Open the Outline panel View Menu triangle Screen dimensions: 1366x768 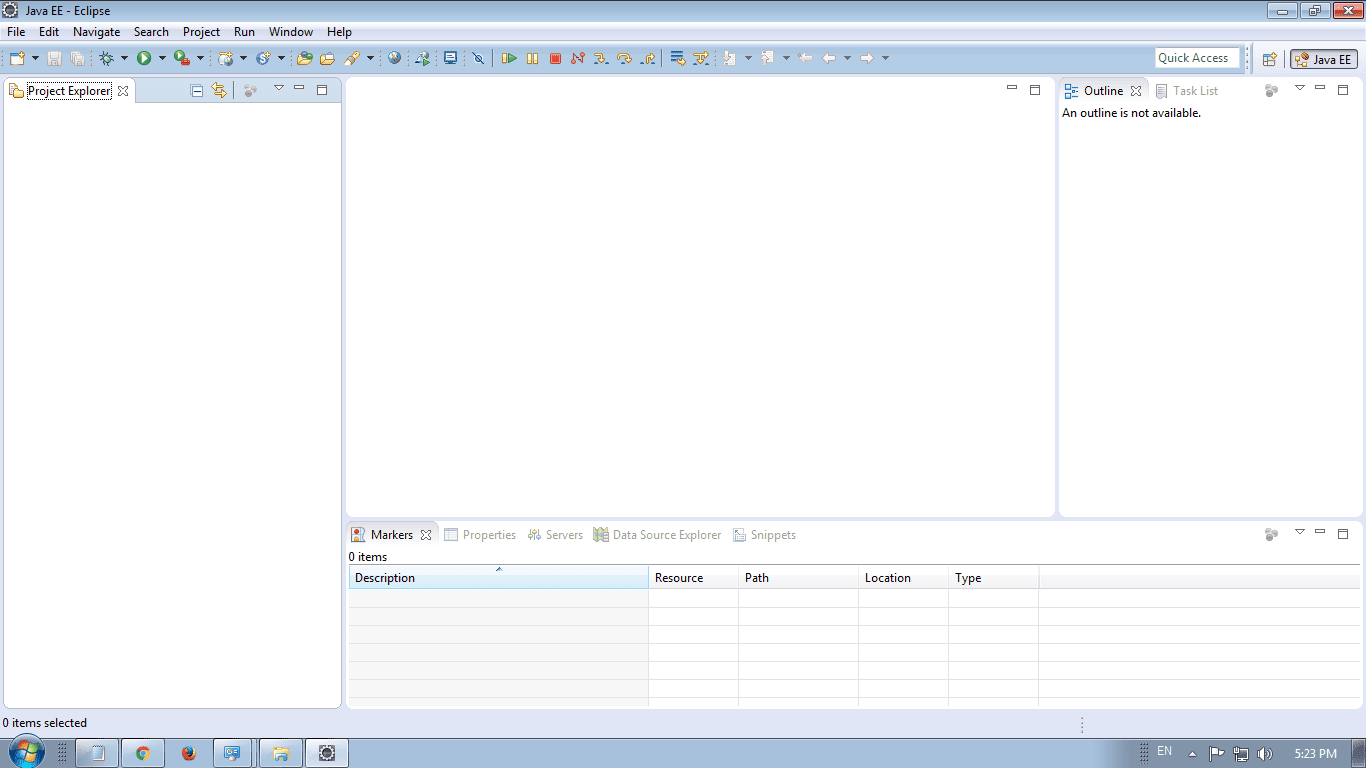pos(1300,88)
